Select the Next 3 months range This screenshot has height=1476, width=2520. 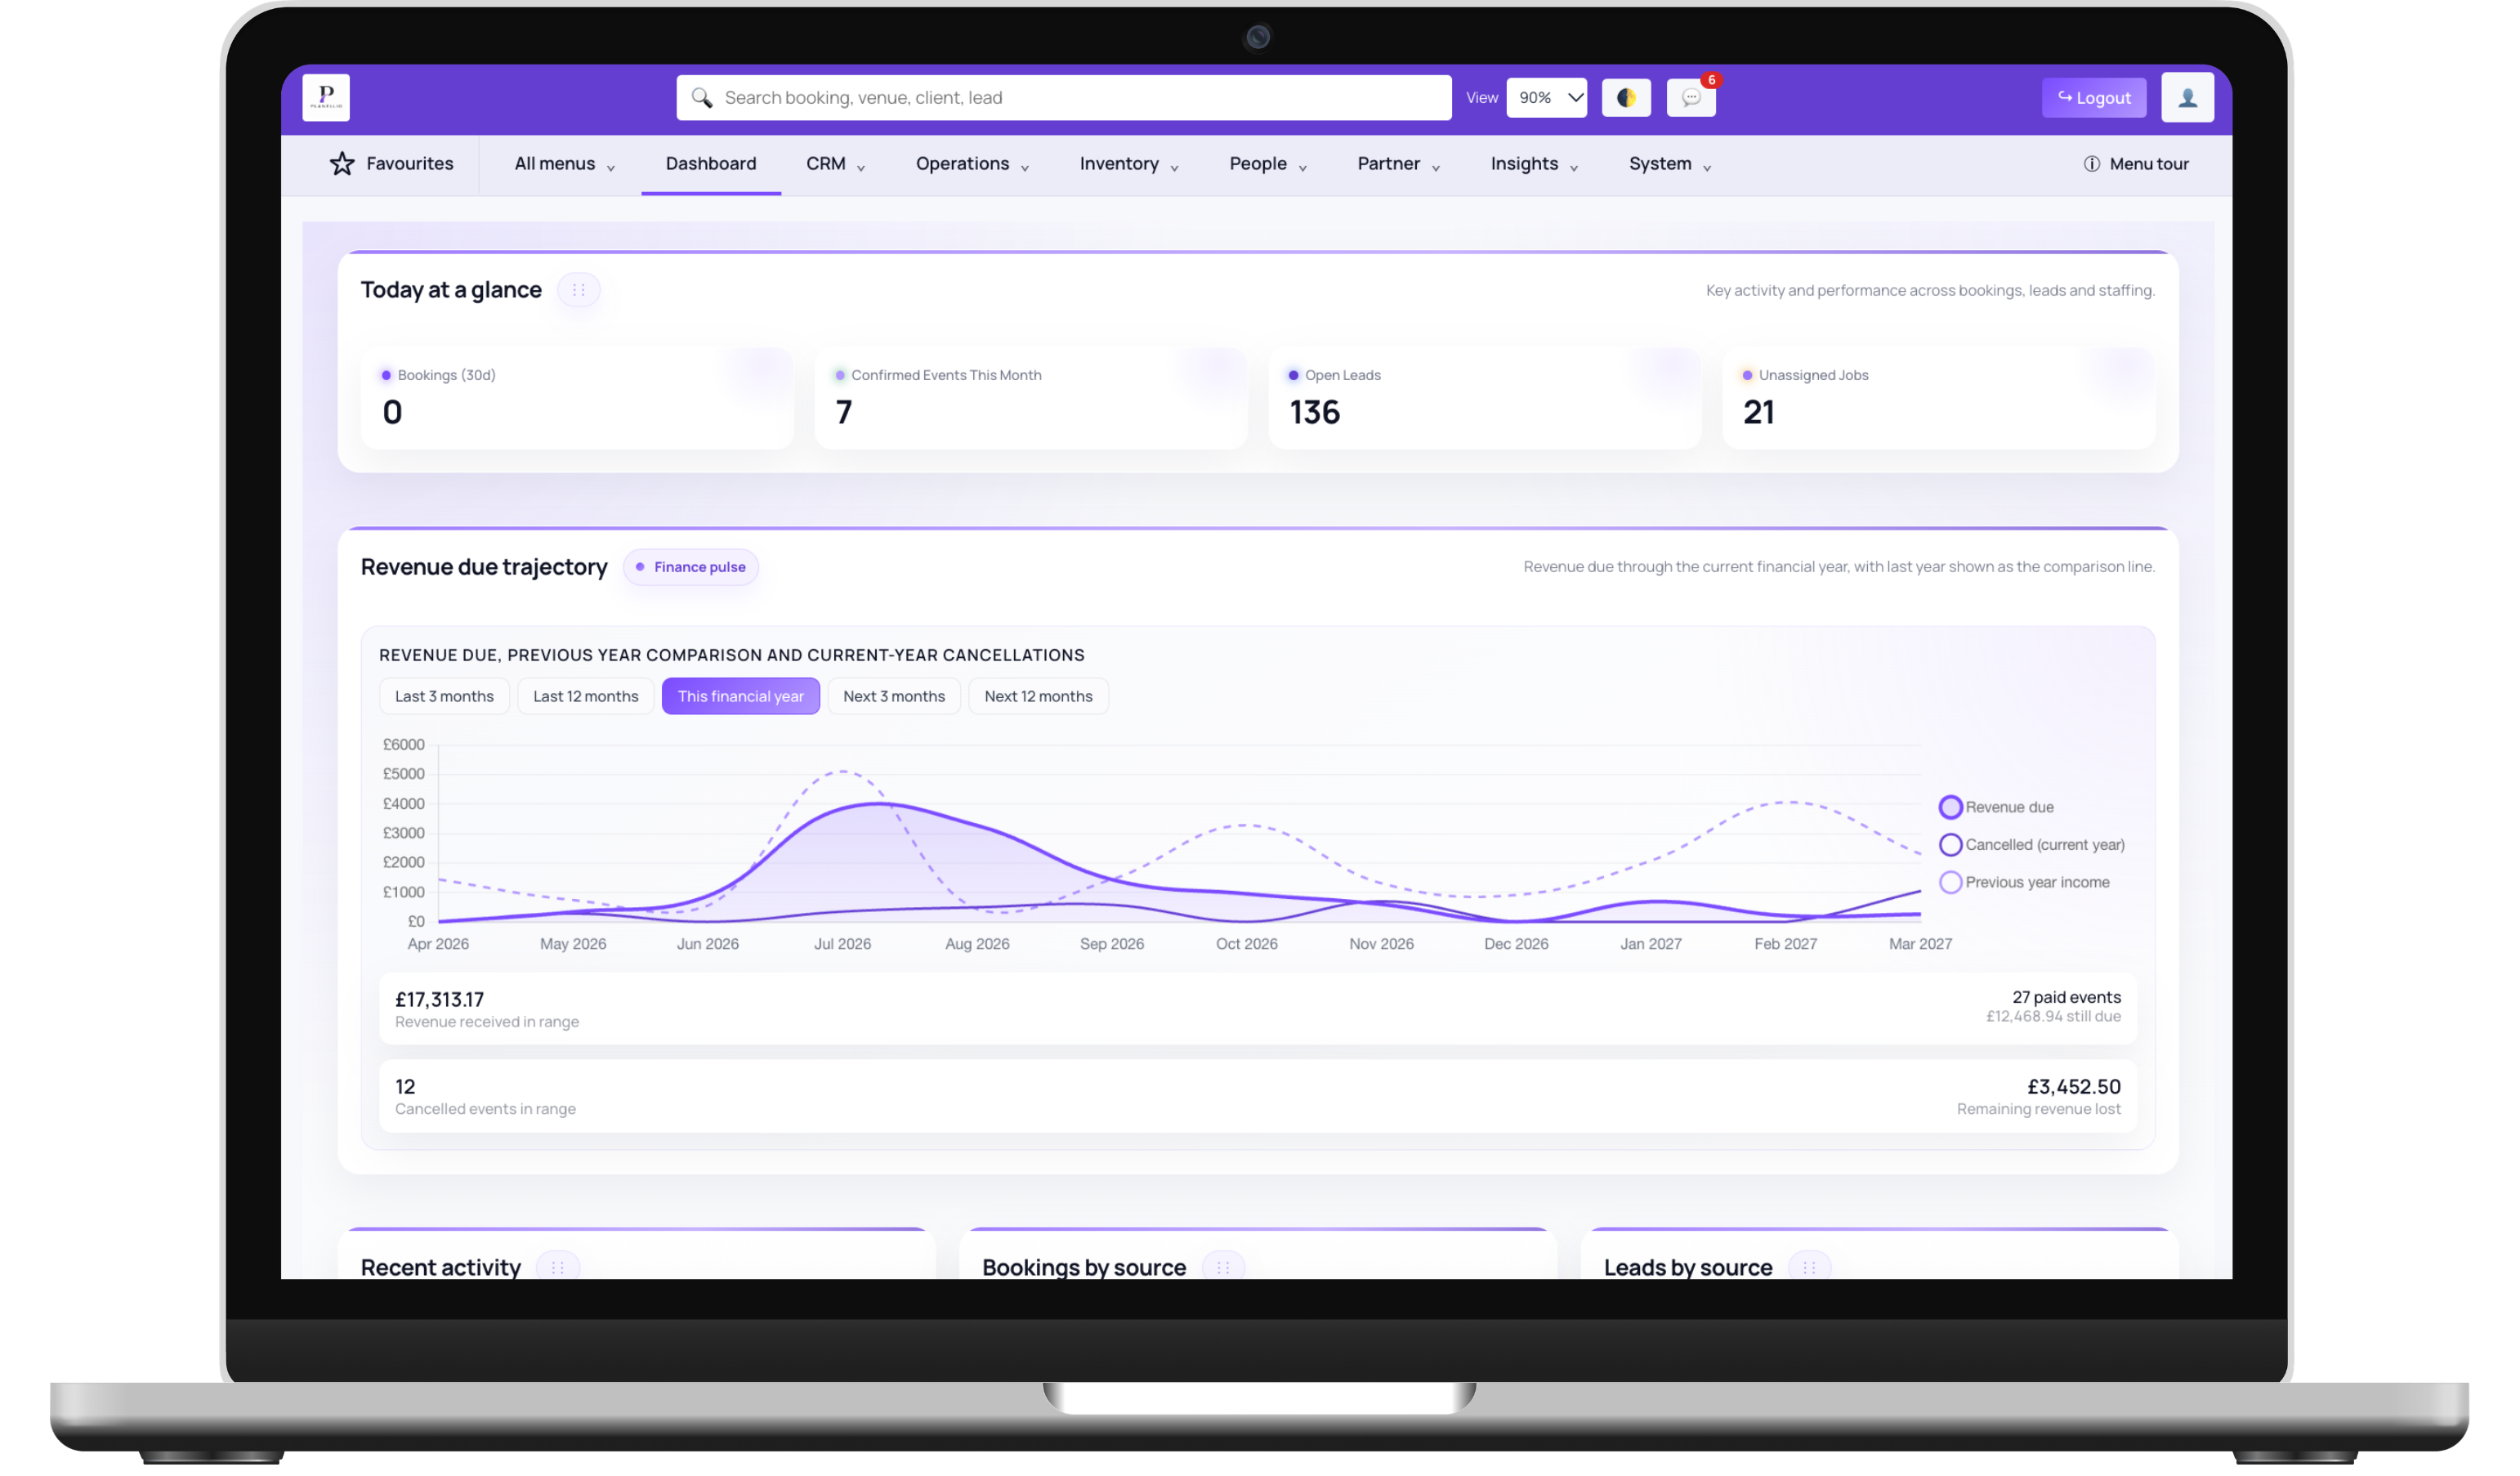(894, 697)
